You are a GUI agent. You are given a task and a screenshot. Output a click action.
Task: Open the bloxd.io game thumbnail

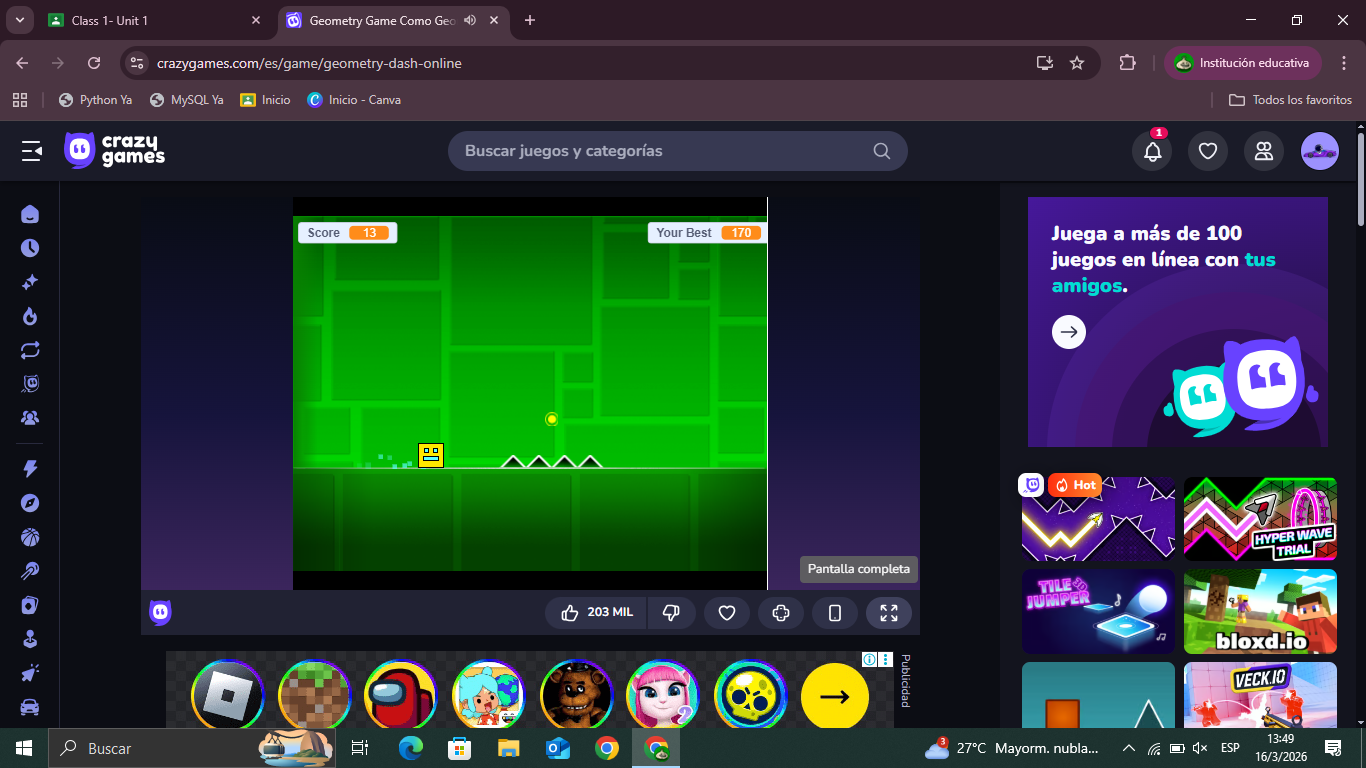(x=1260, y=611)
